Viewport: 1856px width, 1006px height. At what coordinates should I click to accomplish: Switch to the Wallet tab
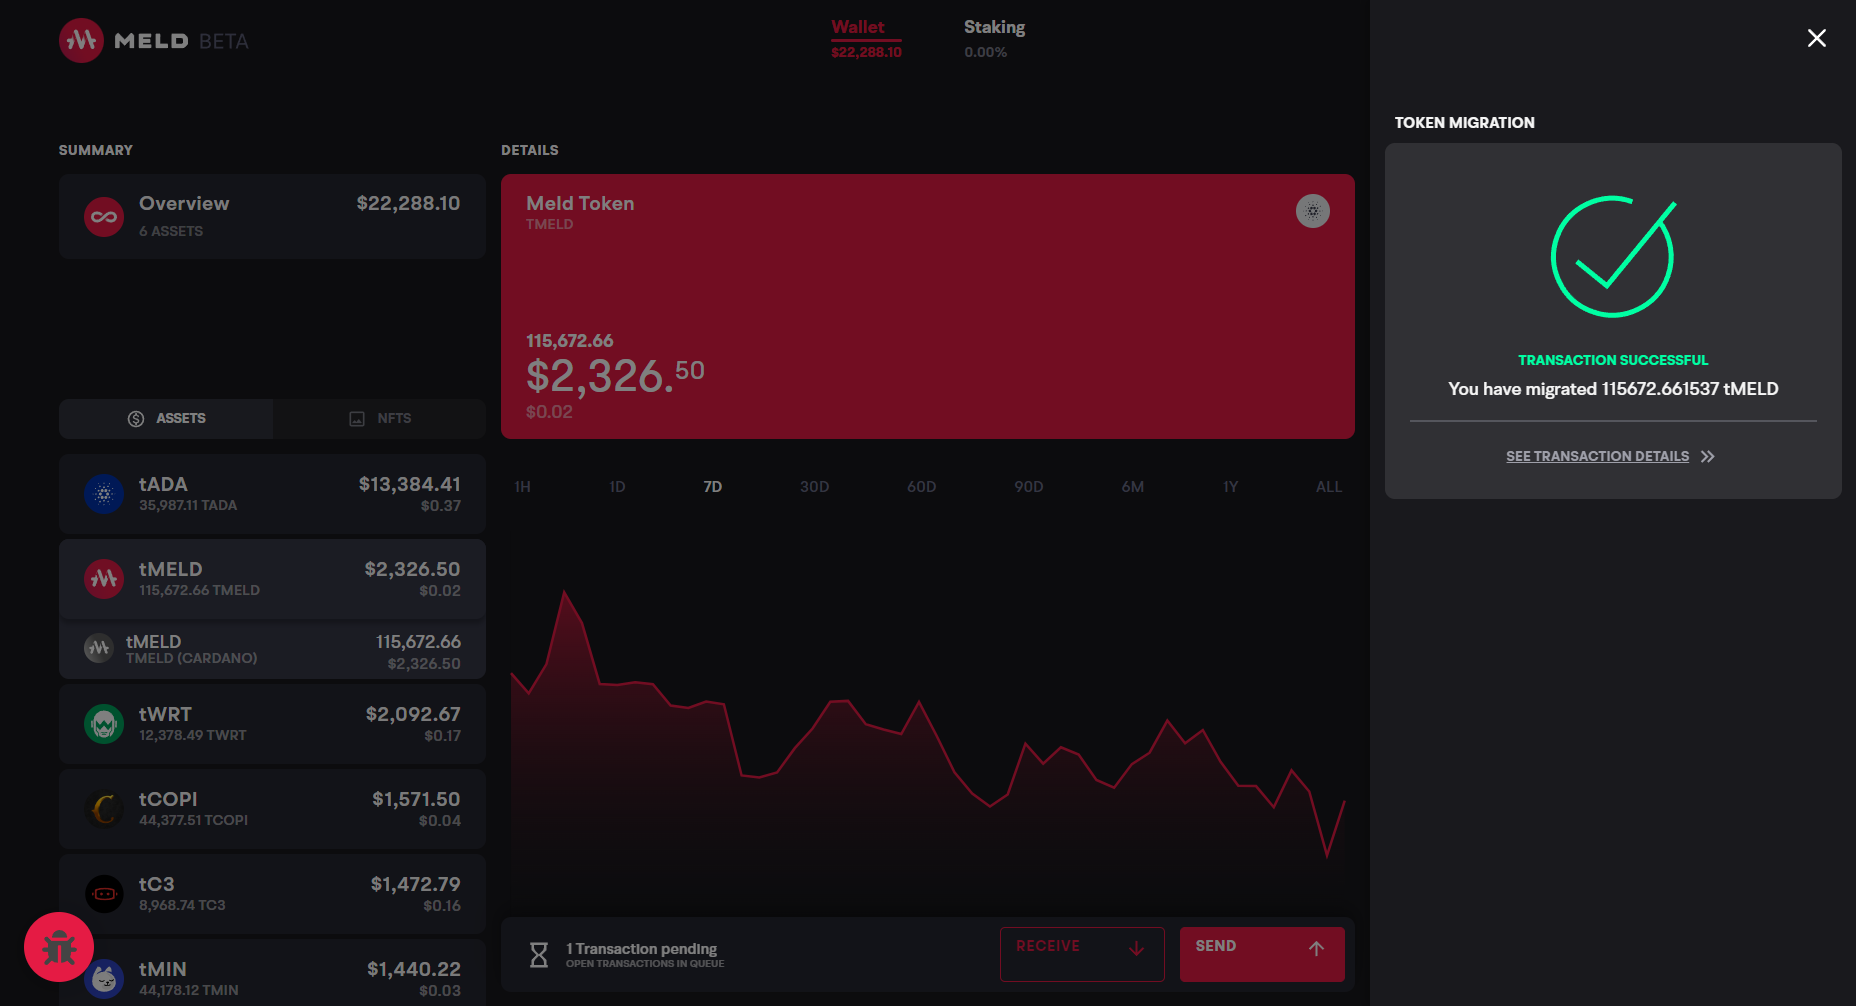pyautogui.click(x=866, y=38)
